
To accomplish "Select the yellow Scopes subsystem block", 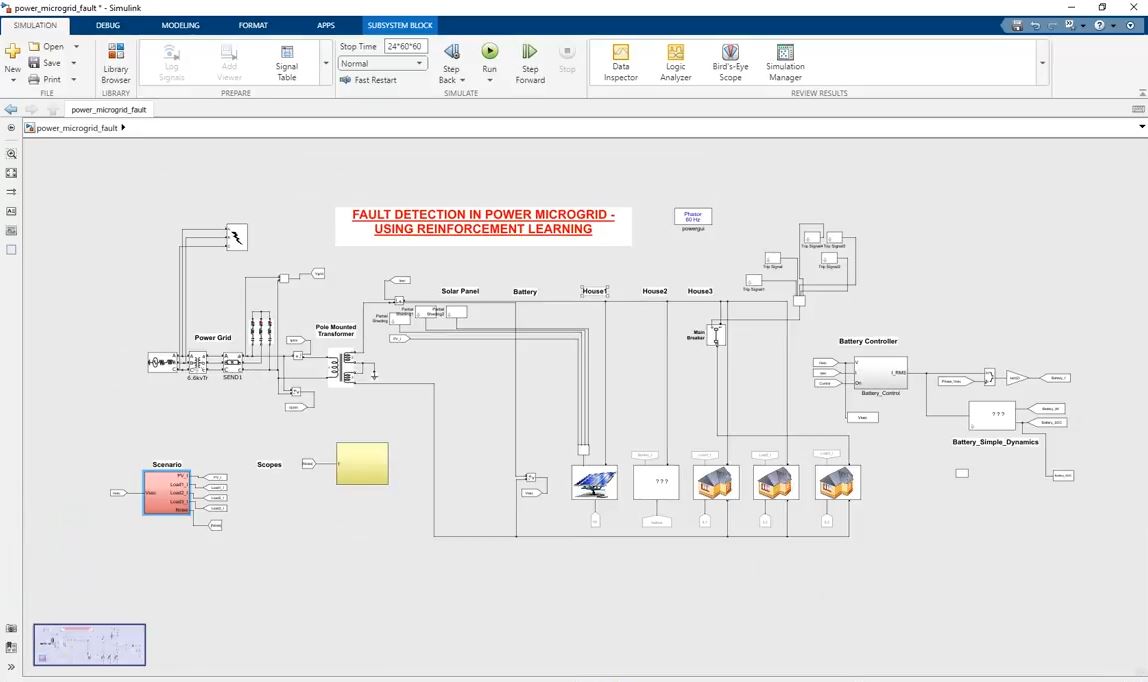I will 362,464.
